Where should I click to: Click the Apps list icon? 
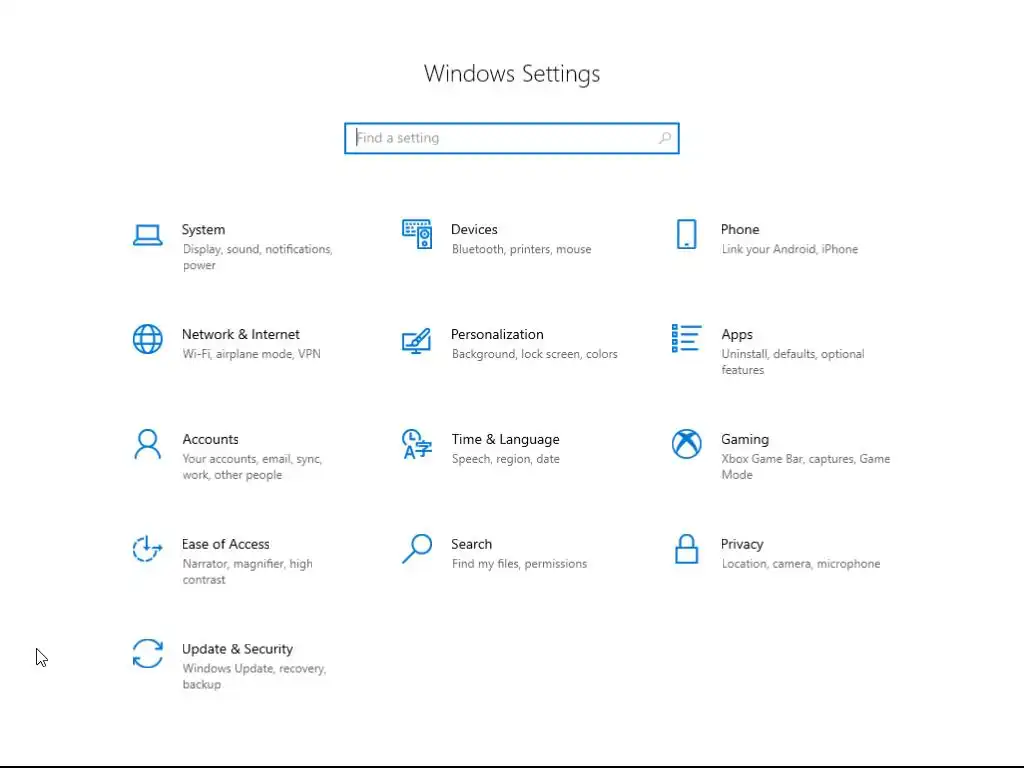point(686,338)
